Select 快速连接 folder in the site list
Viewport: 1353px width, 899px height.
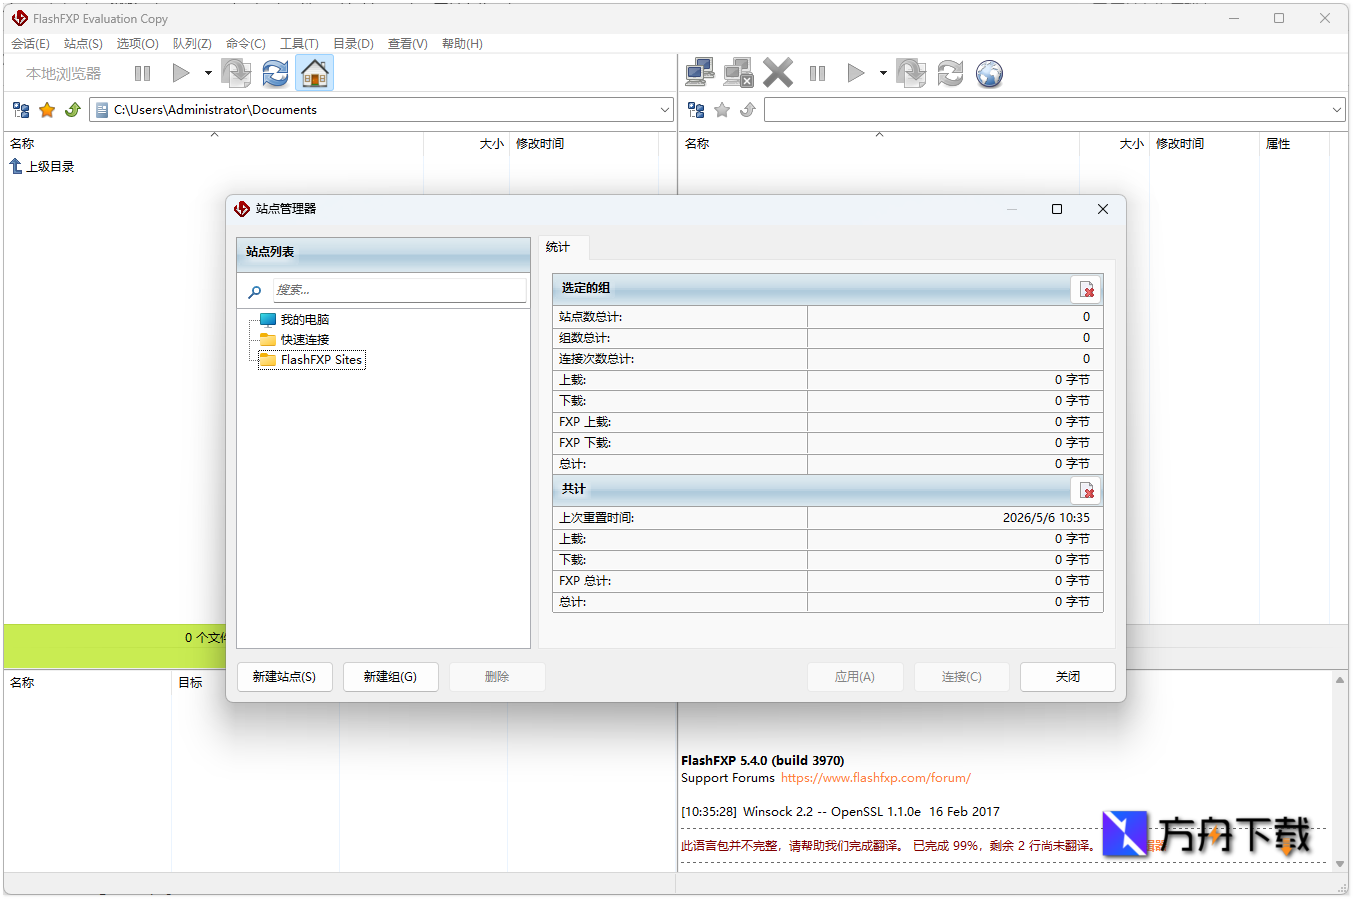point(304,340)
